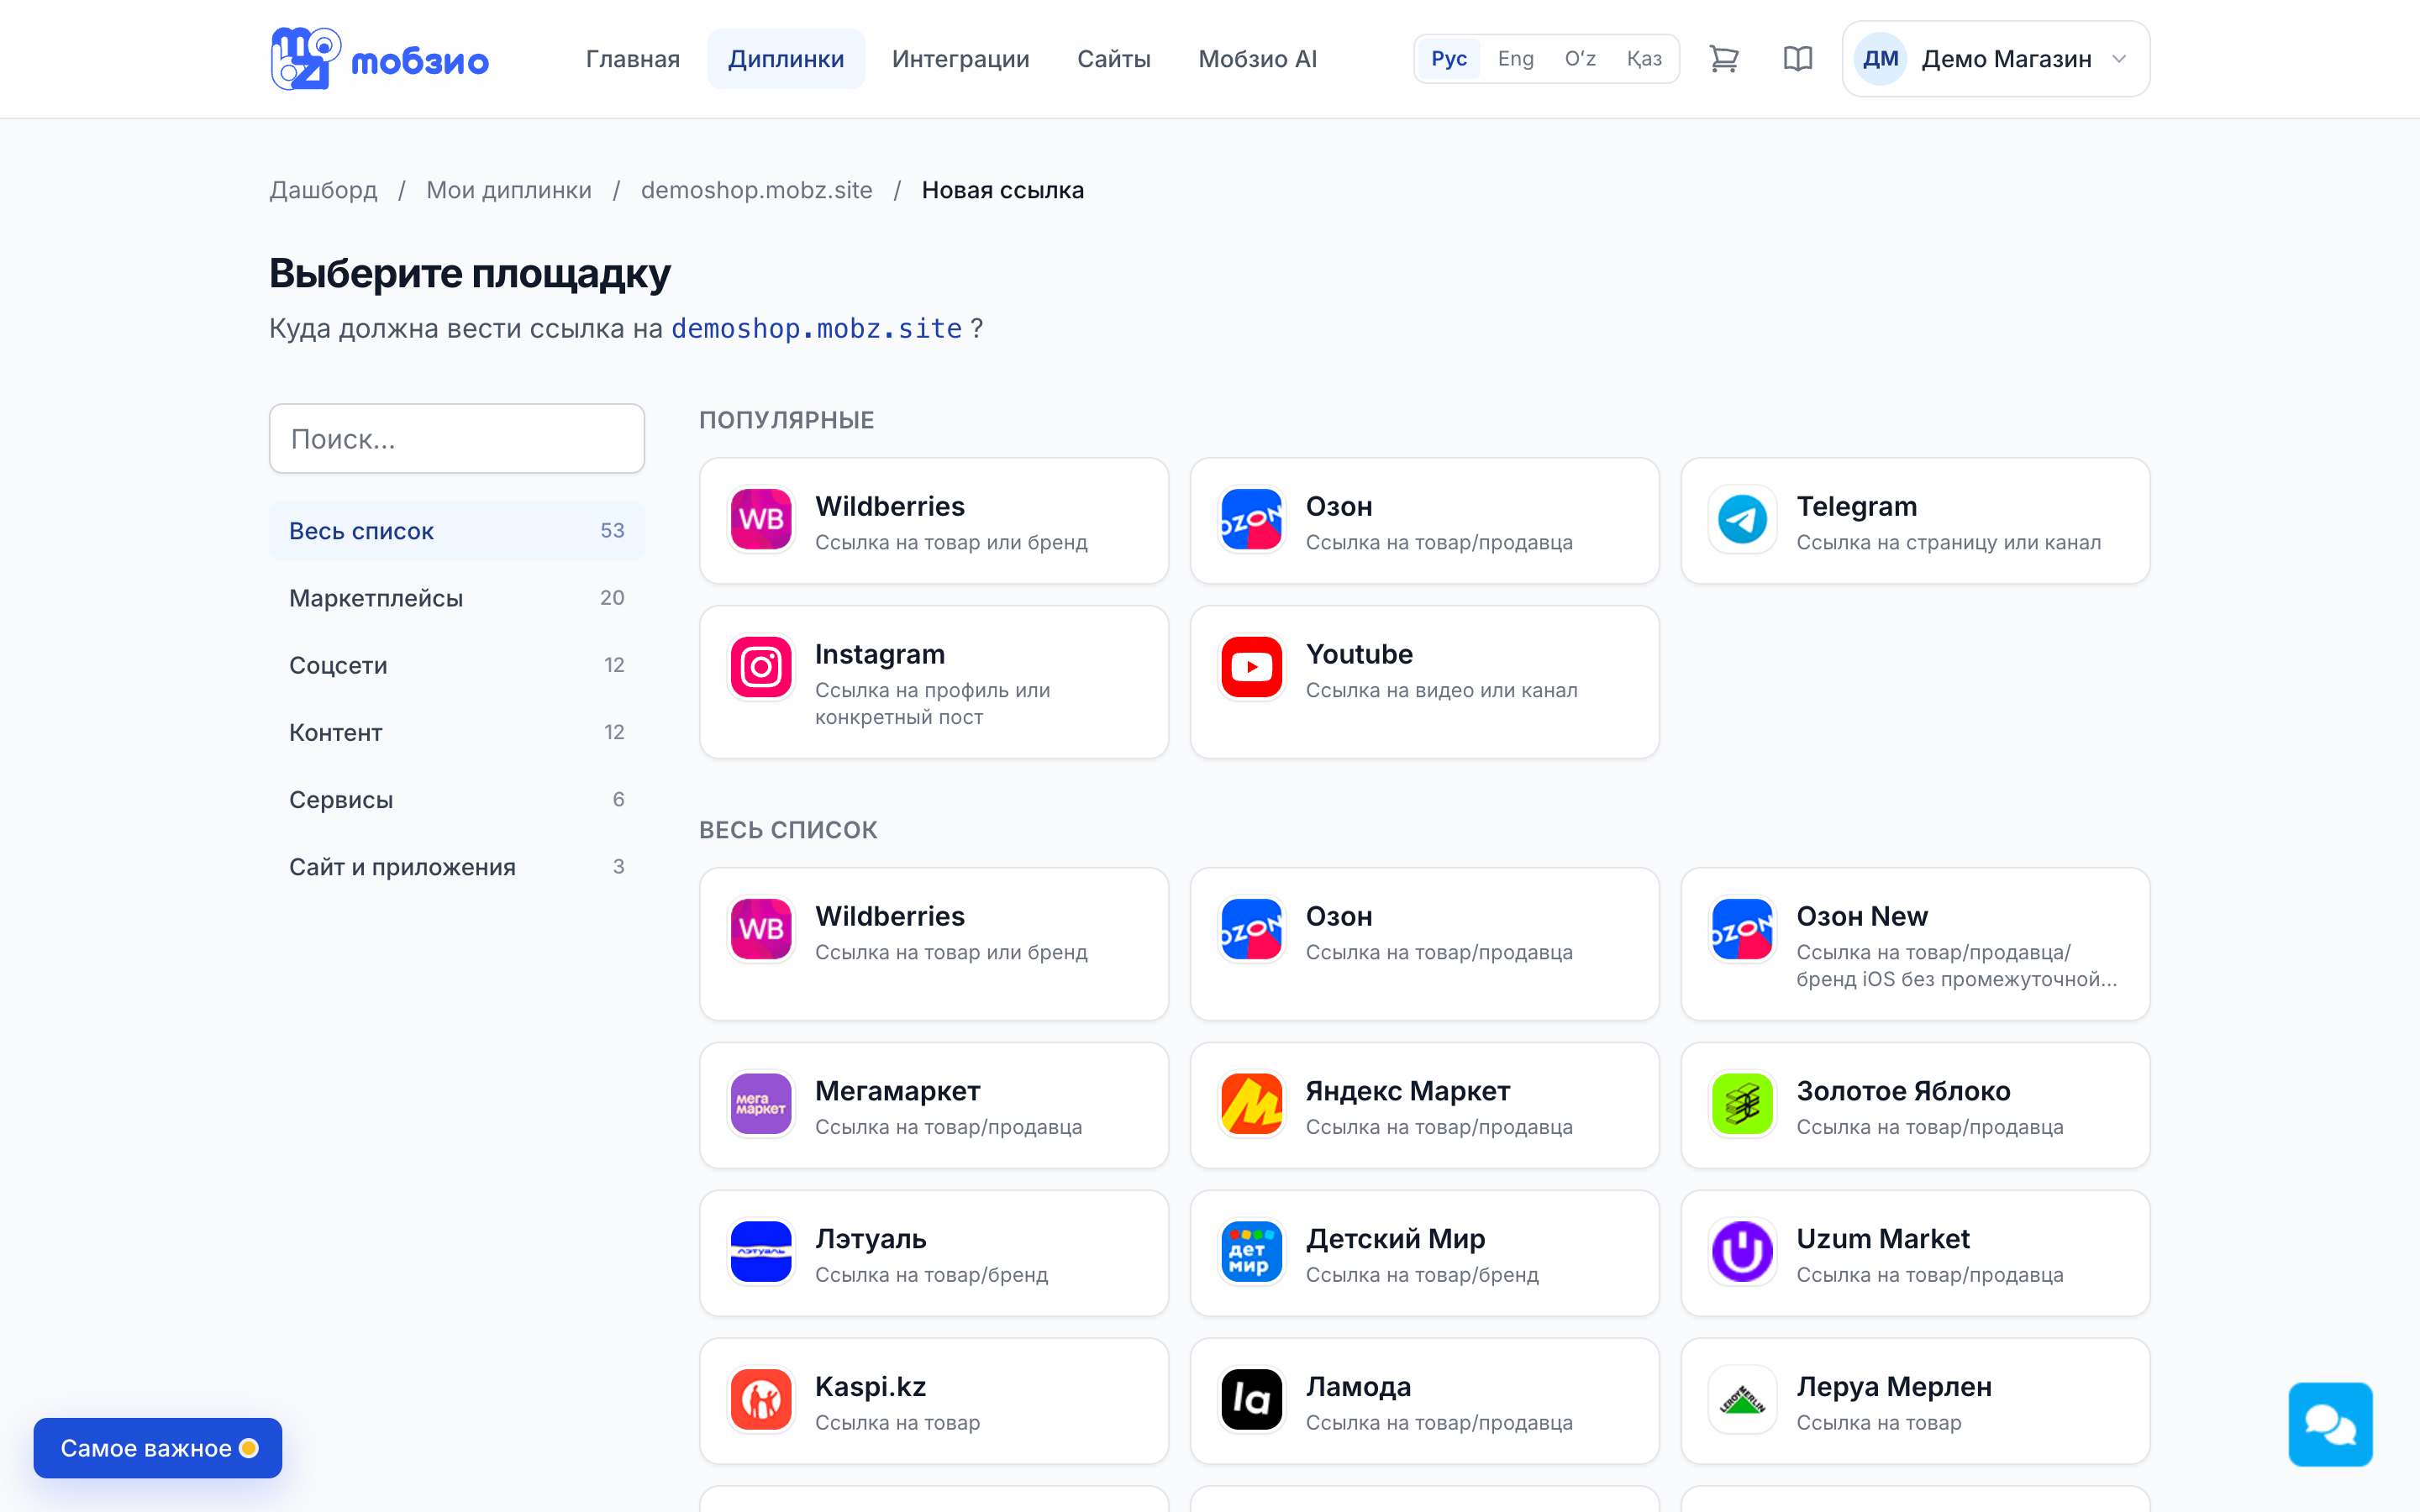Click the ДМ avatar circle

(1880, 59)
